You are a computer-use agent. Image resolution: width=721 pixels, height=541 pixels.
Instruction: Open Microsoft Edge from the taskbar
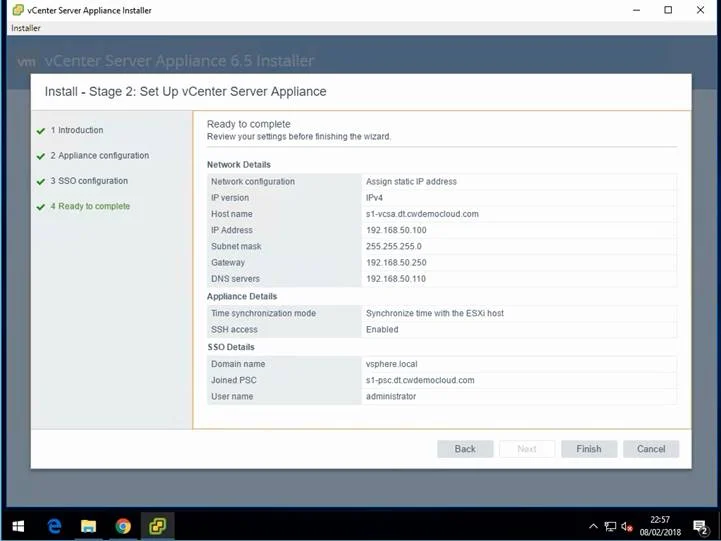pyautogui.click(x=54, y=526)
